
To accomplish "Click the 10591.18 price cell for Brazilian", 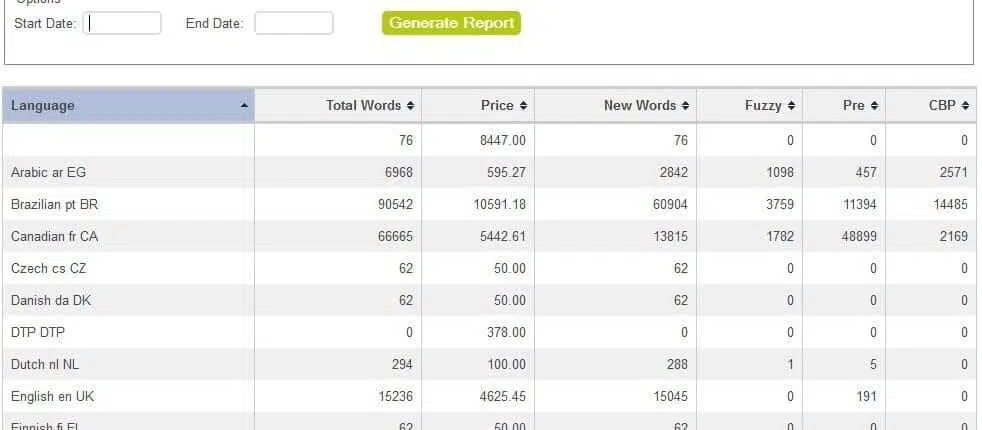I will (495, 204).
